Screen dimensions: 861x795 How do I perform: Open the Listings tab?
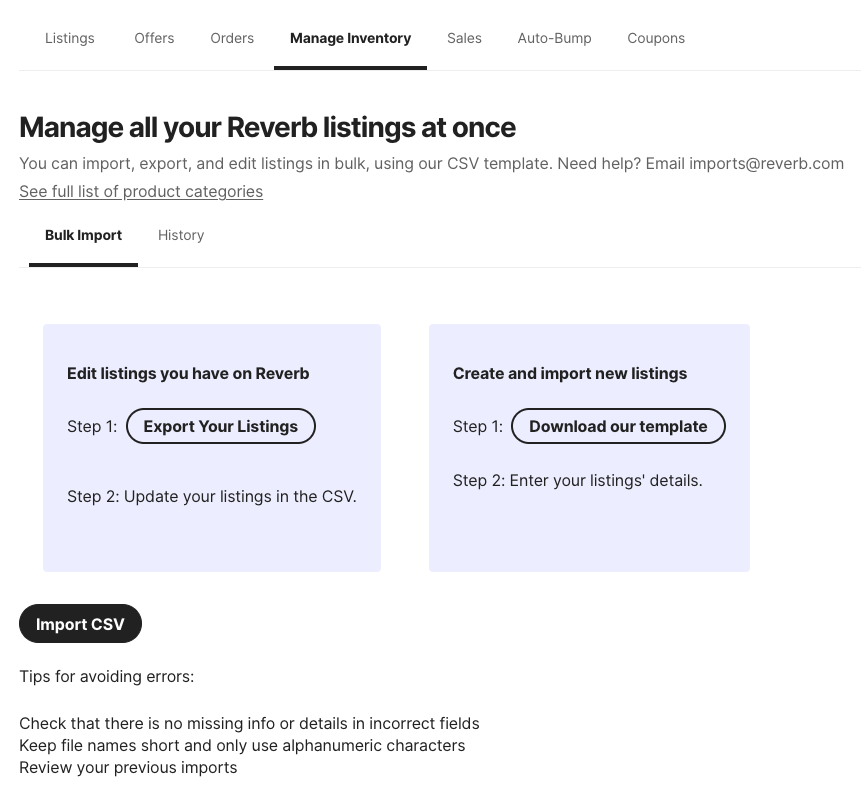click(x=70, y=38)
